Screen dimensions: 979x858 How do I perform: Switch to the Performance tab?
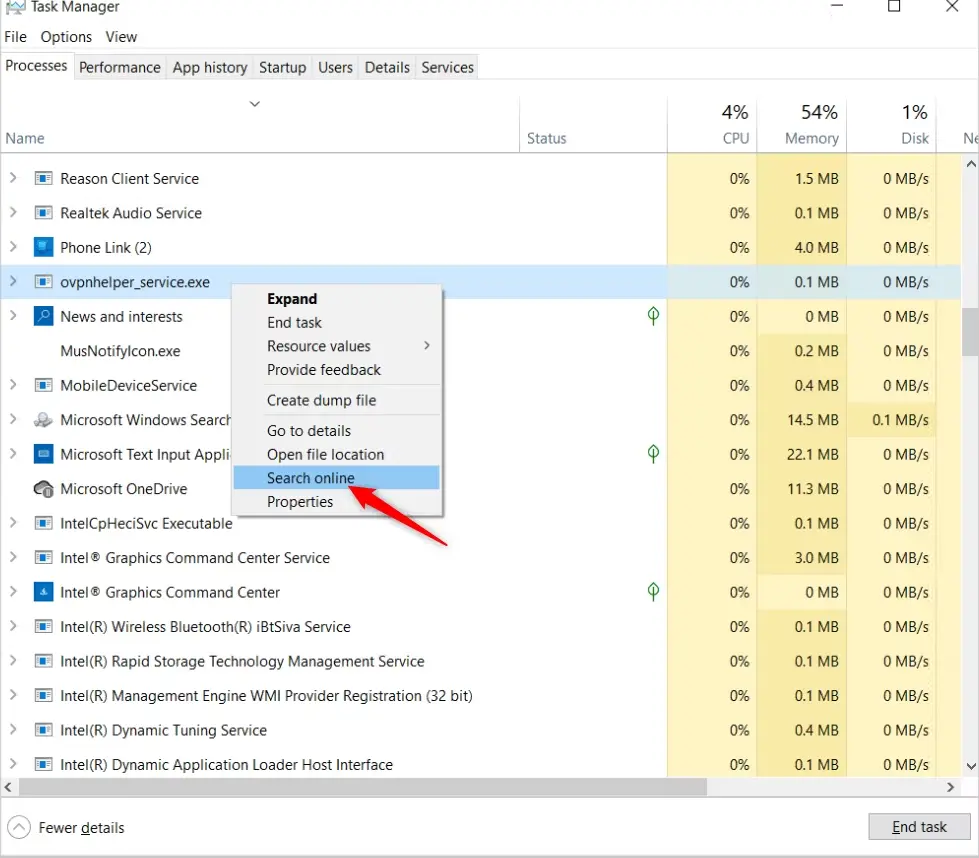tap(120, 67)
